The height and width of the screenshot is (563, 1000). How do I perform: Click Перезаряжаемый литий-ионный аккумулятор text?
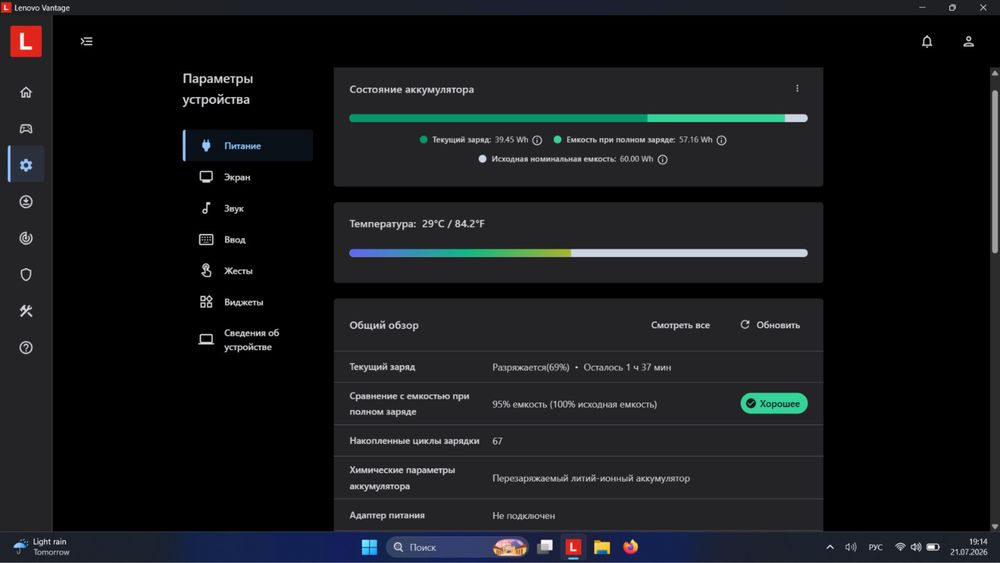tap(591, 478)
